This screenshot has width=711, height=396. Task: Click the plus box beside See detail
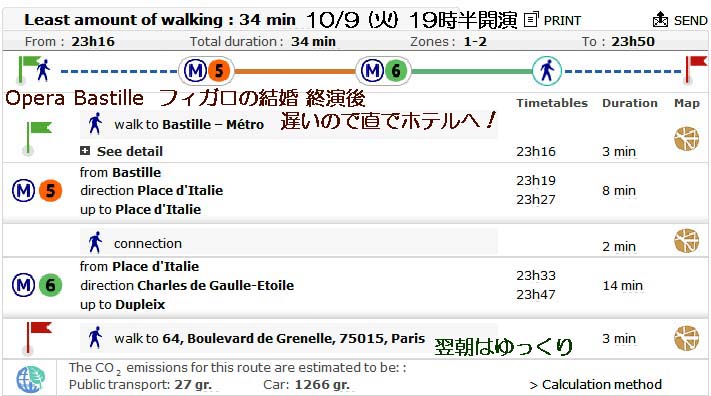pos(85,151)
